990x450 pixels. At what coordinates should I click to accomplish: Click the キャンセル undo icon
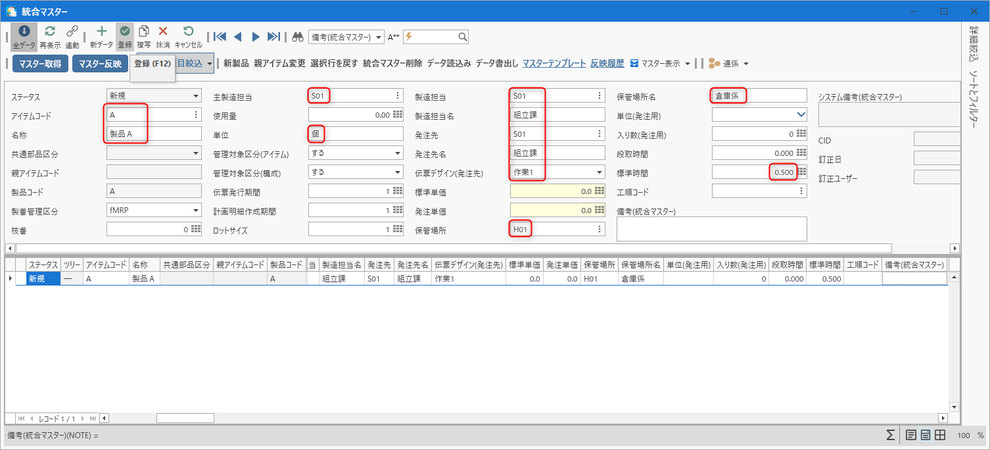(x=188, y=31)
